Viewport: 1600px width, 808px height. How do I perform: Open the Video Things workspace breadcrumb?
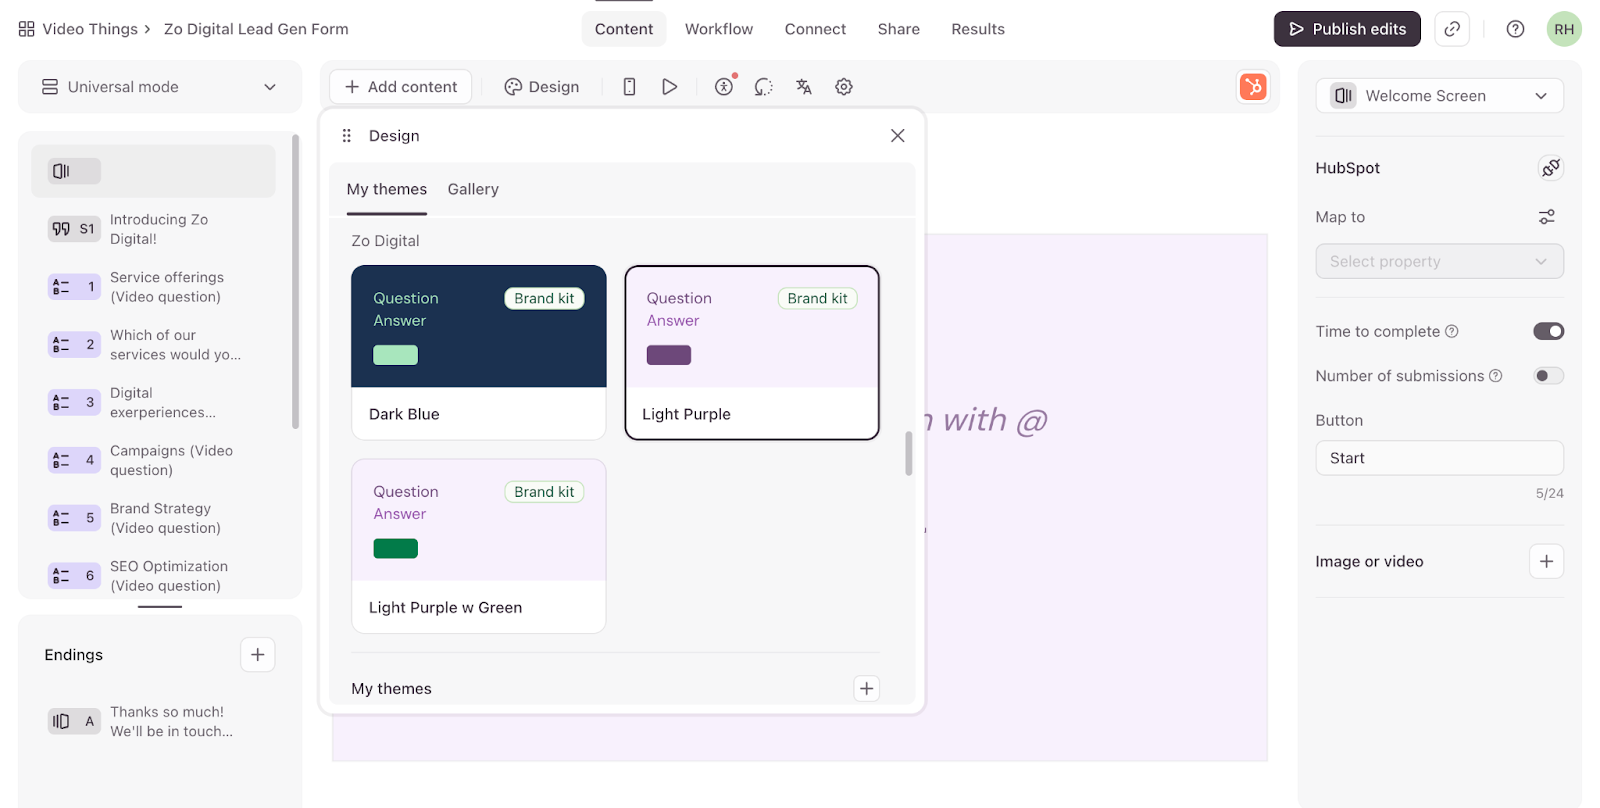(90, 29)
